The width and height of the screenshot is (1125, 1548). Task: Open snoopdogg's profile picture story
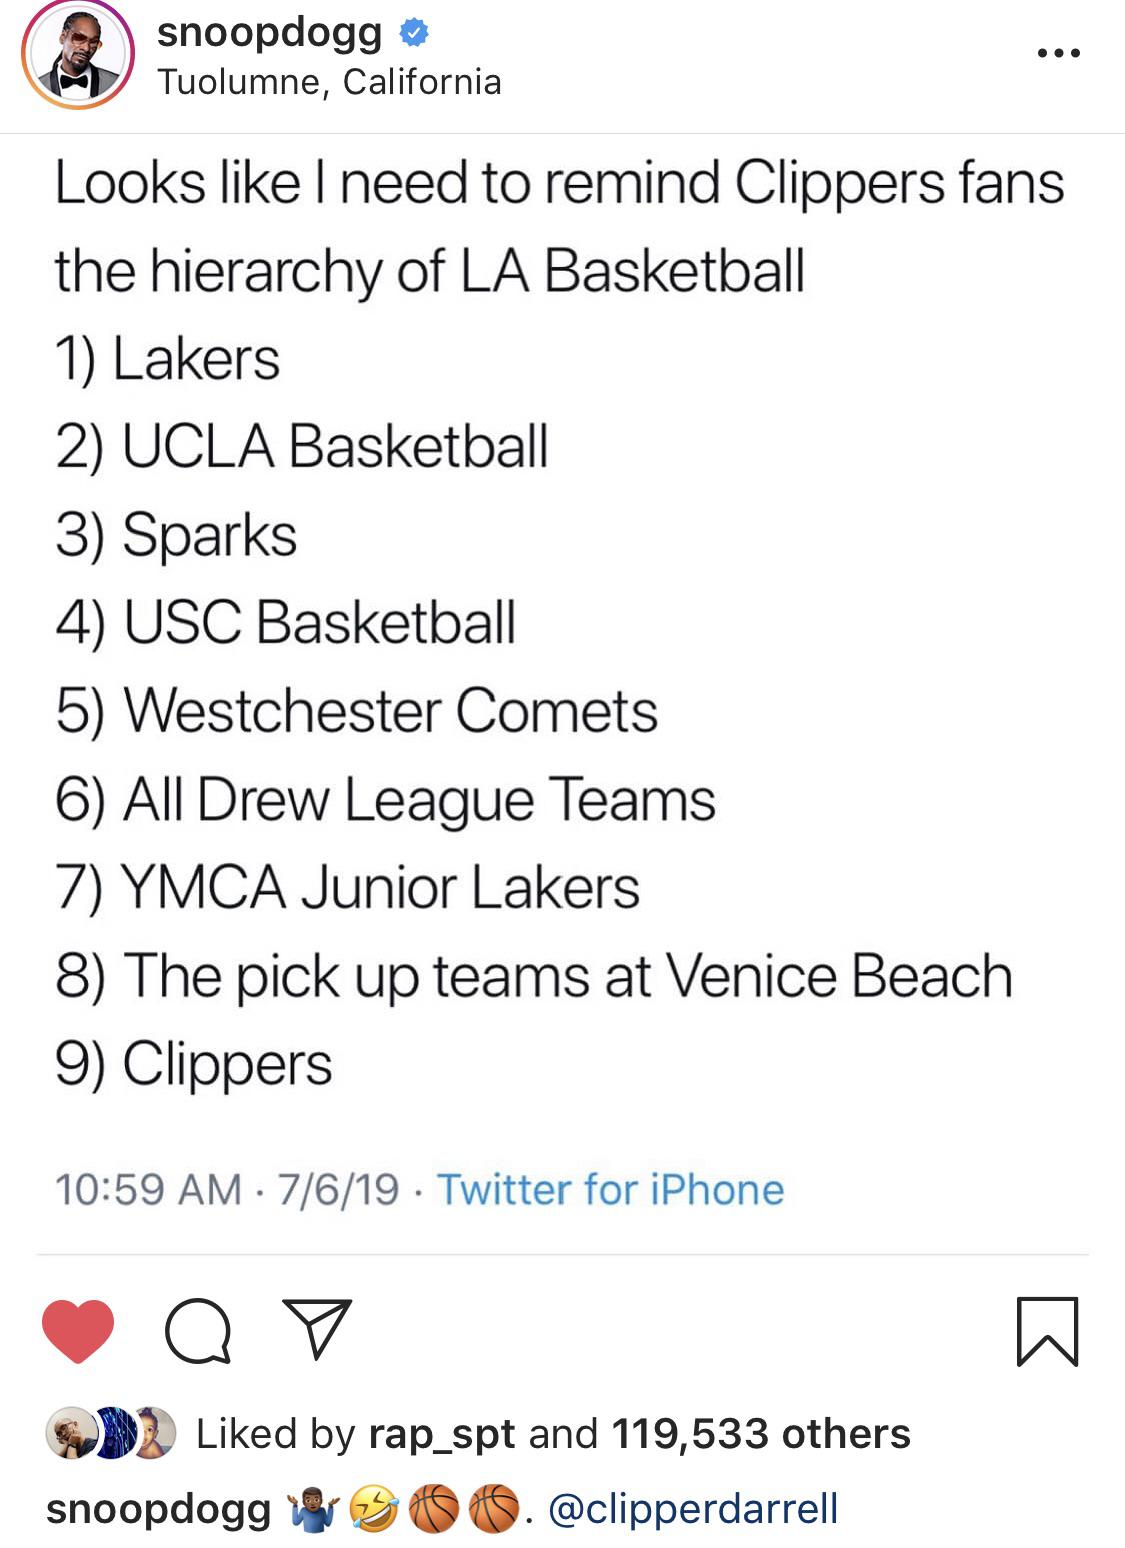78,55
